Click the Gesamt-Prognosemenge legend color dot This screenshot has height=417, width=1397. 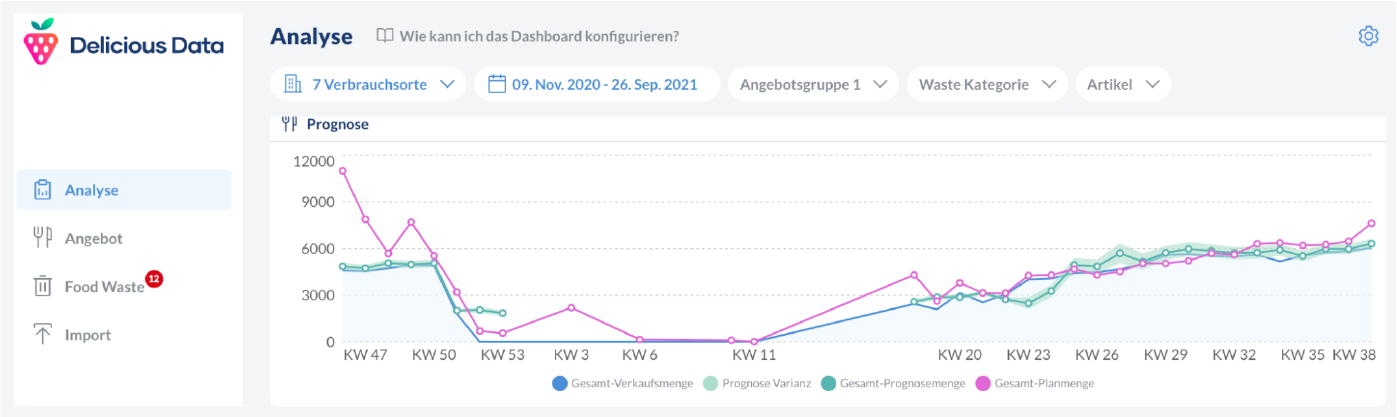pyautogui.click(x=828, y=383)
